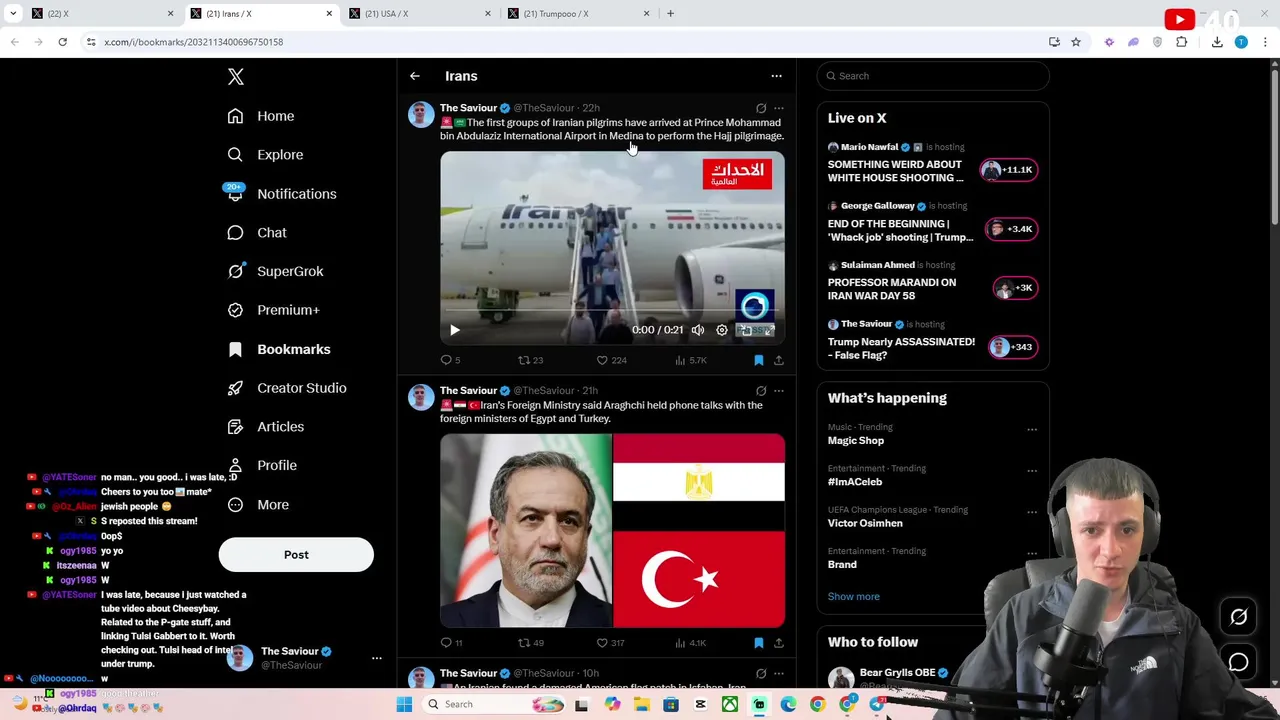Viewport: 1280px width, 720px height.
Task: Share the Araghchi phone talks post
Action: click(x=779, y=643)
